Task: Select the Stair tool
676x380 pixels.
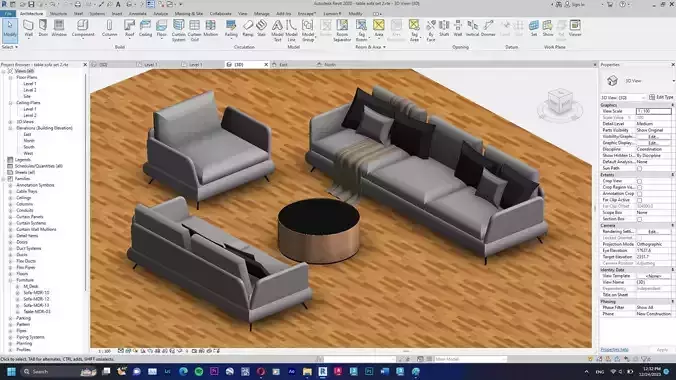Action: 261,28
